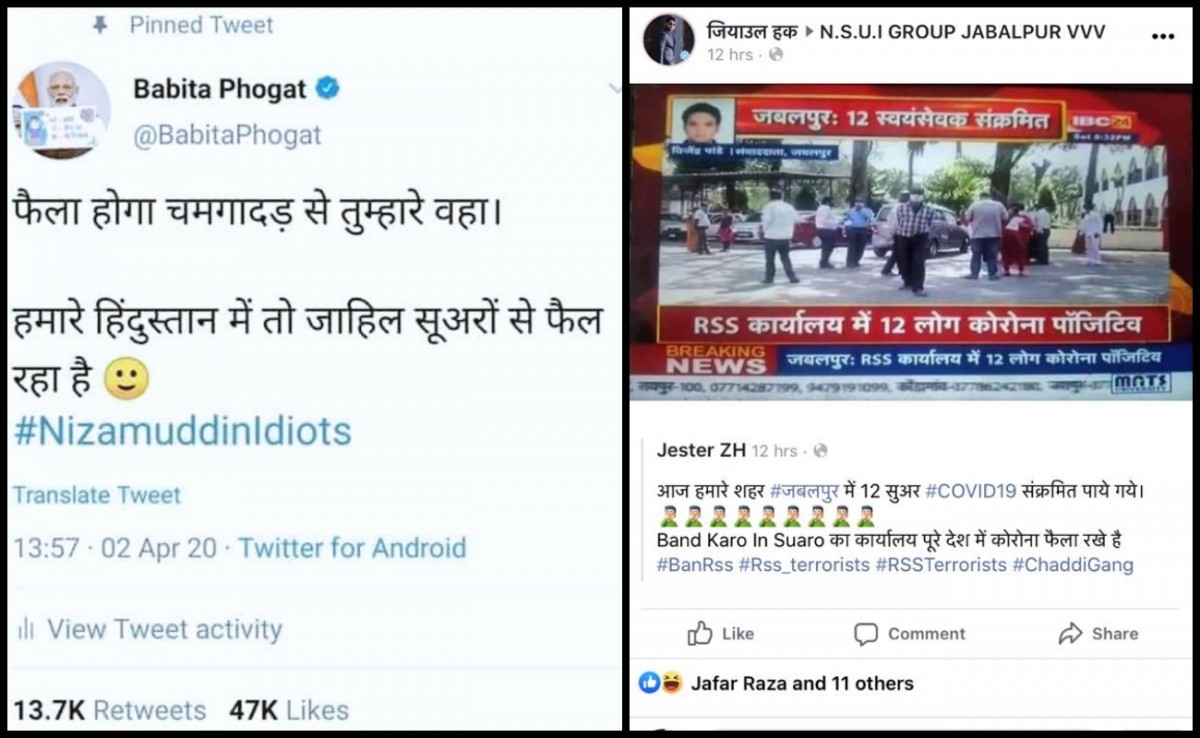The height and width of the screenshot is (738, 1200).
Task: Open Jester ZH's profile name
Action: [x=700, y=450]
